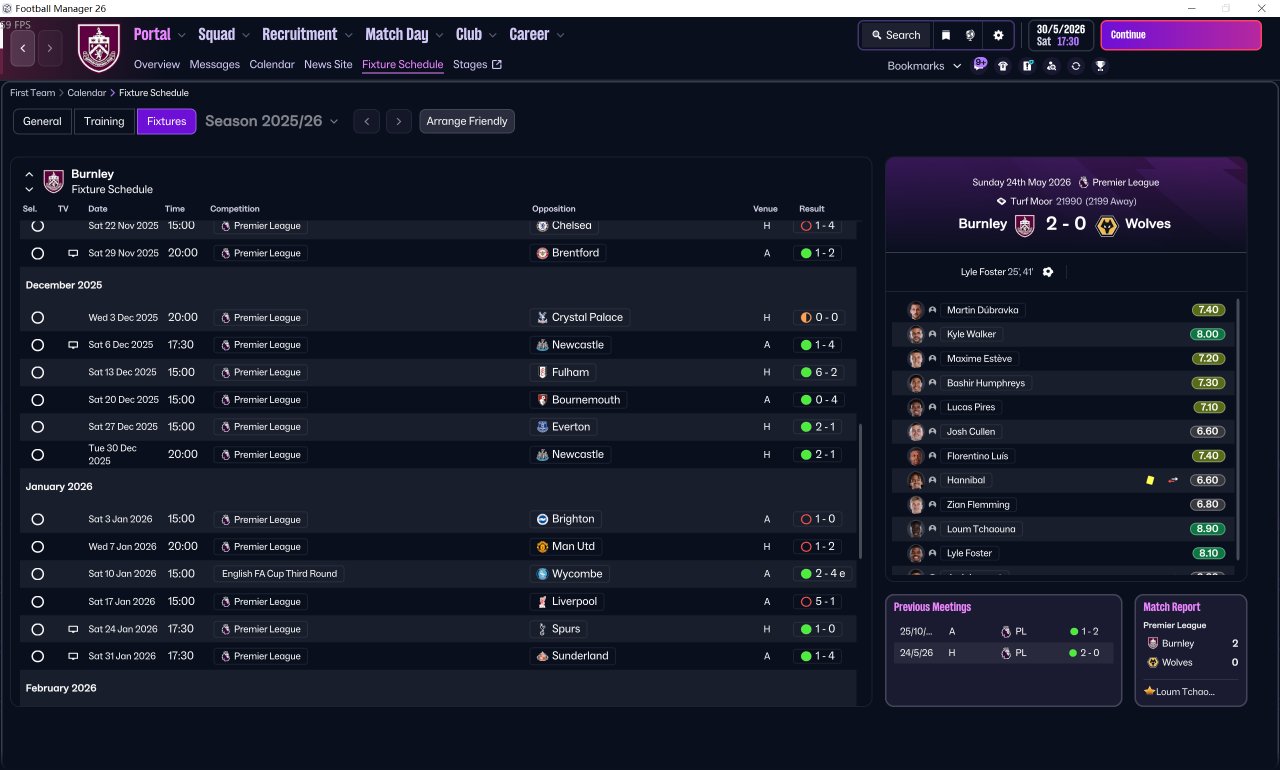Select the Fulham fixture radio button

coord(37,372)
